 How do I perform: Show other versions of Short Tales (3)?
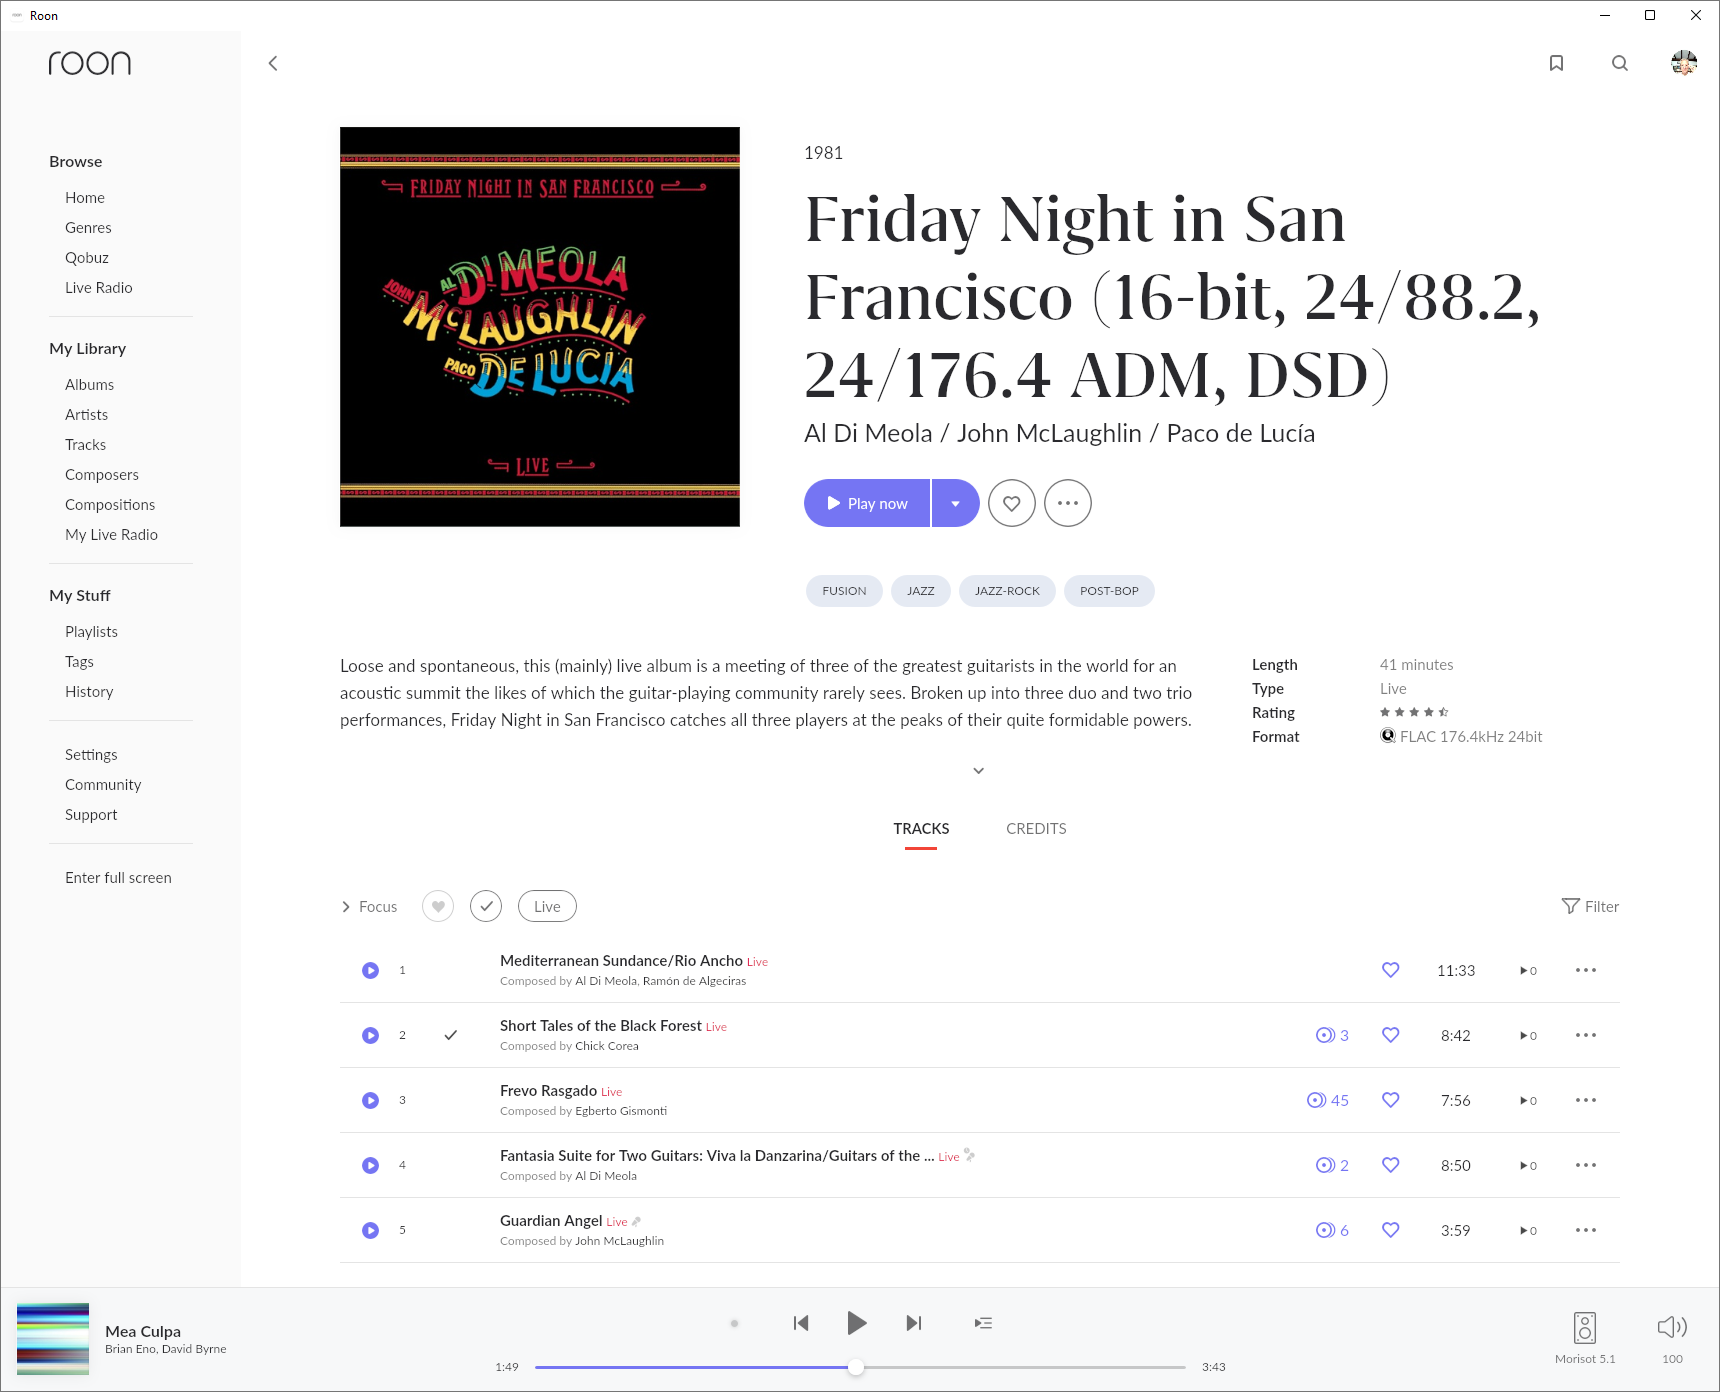[x=1332, y=1035]
